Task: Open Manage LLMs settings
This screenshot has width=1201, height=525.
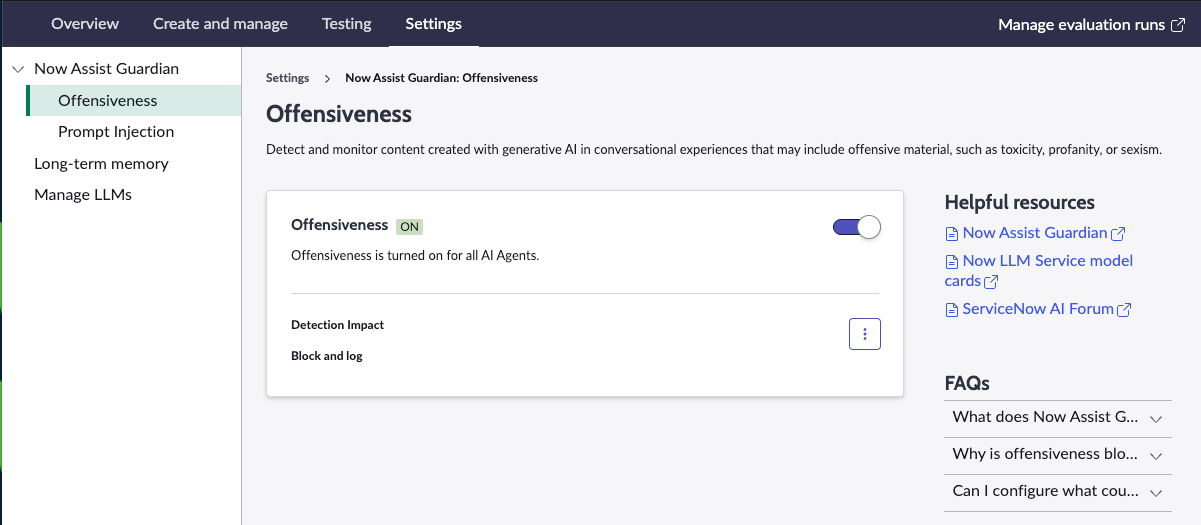Action: (83, 195)
